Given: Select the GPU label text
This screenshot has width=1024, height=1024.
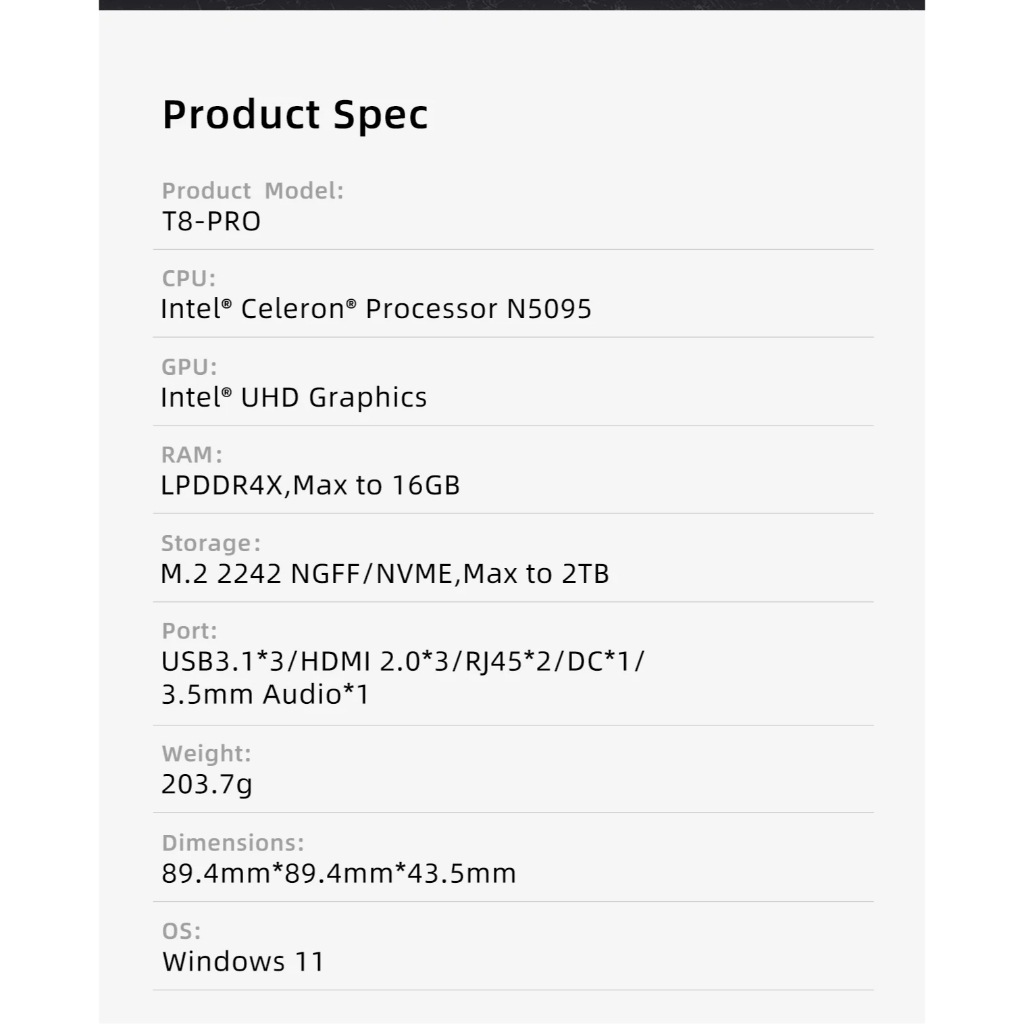Looking at the screenshot, I should point(189,367).
